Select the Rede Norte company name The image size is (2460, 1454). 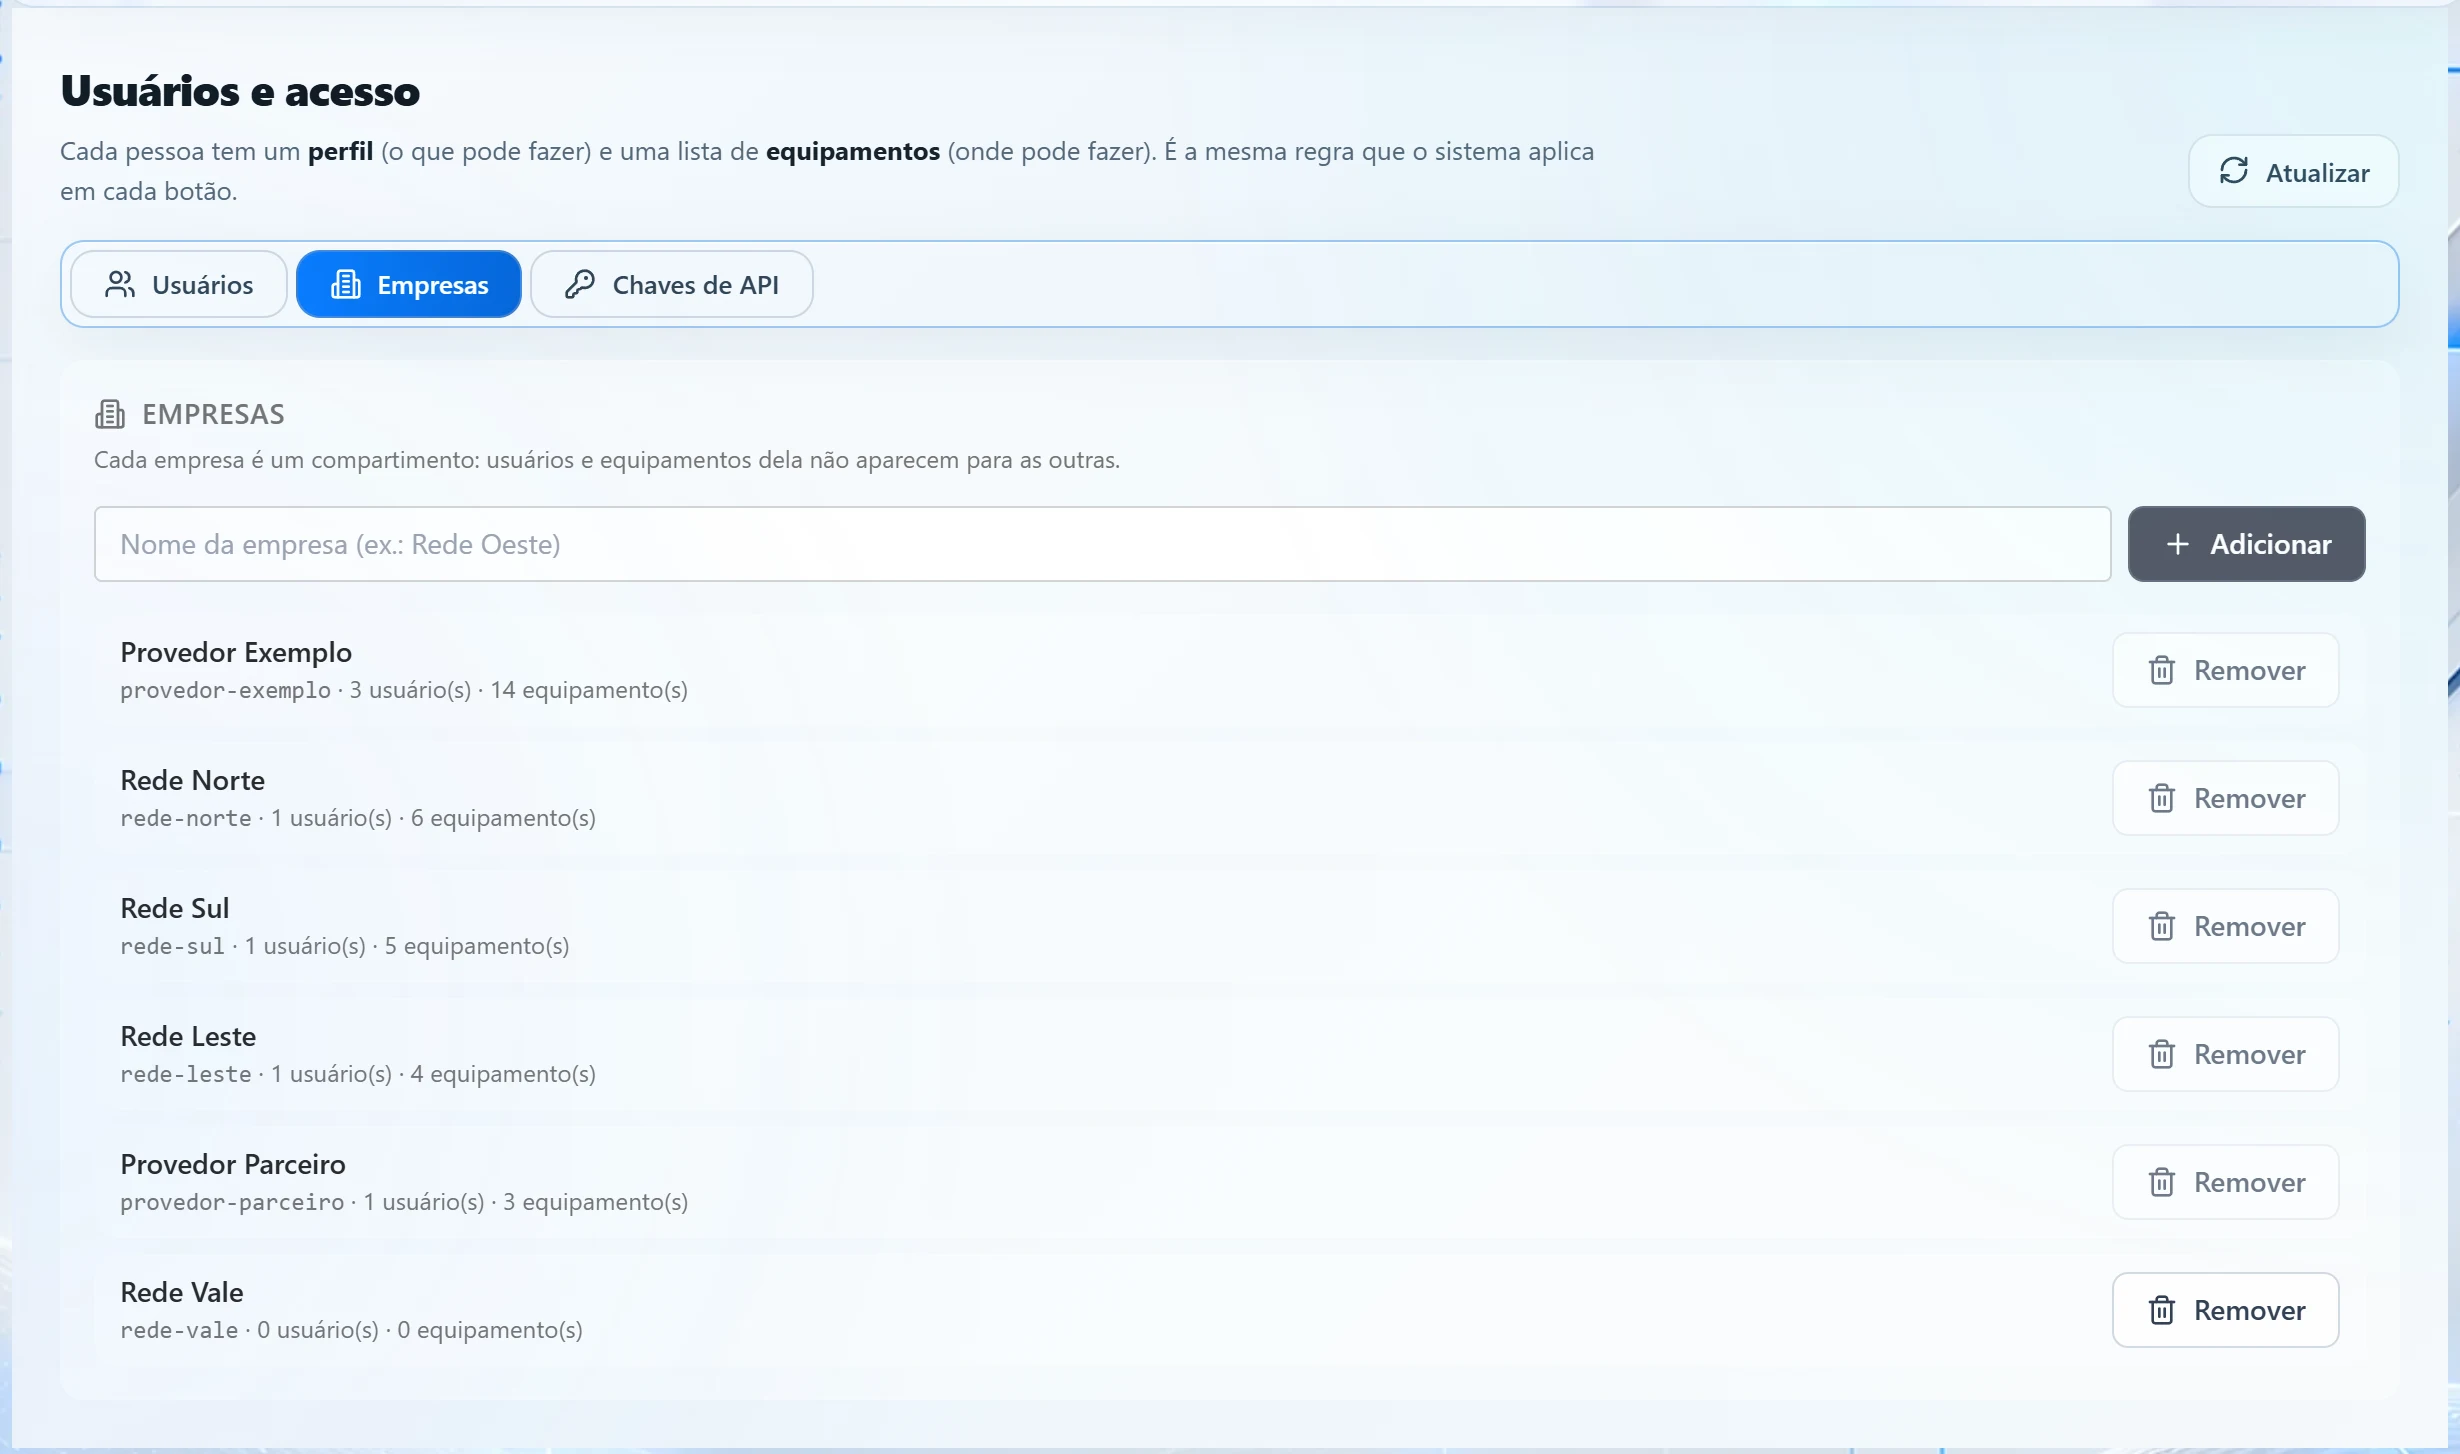click(192, 780)
